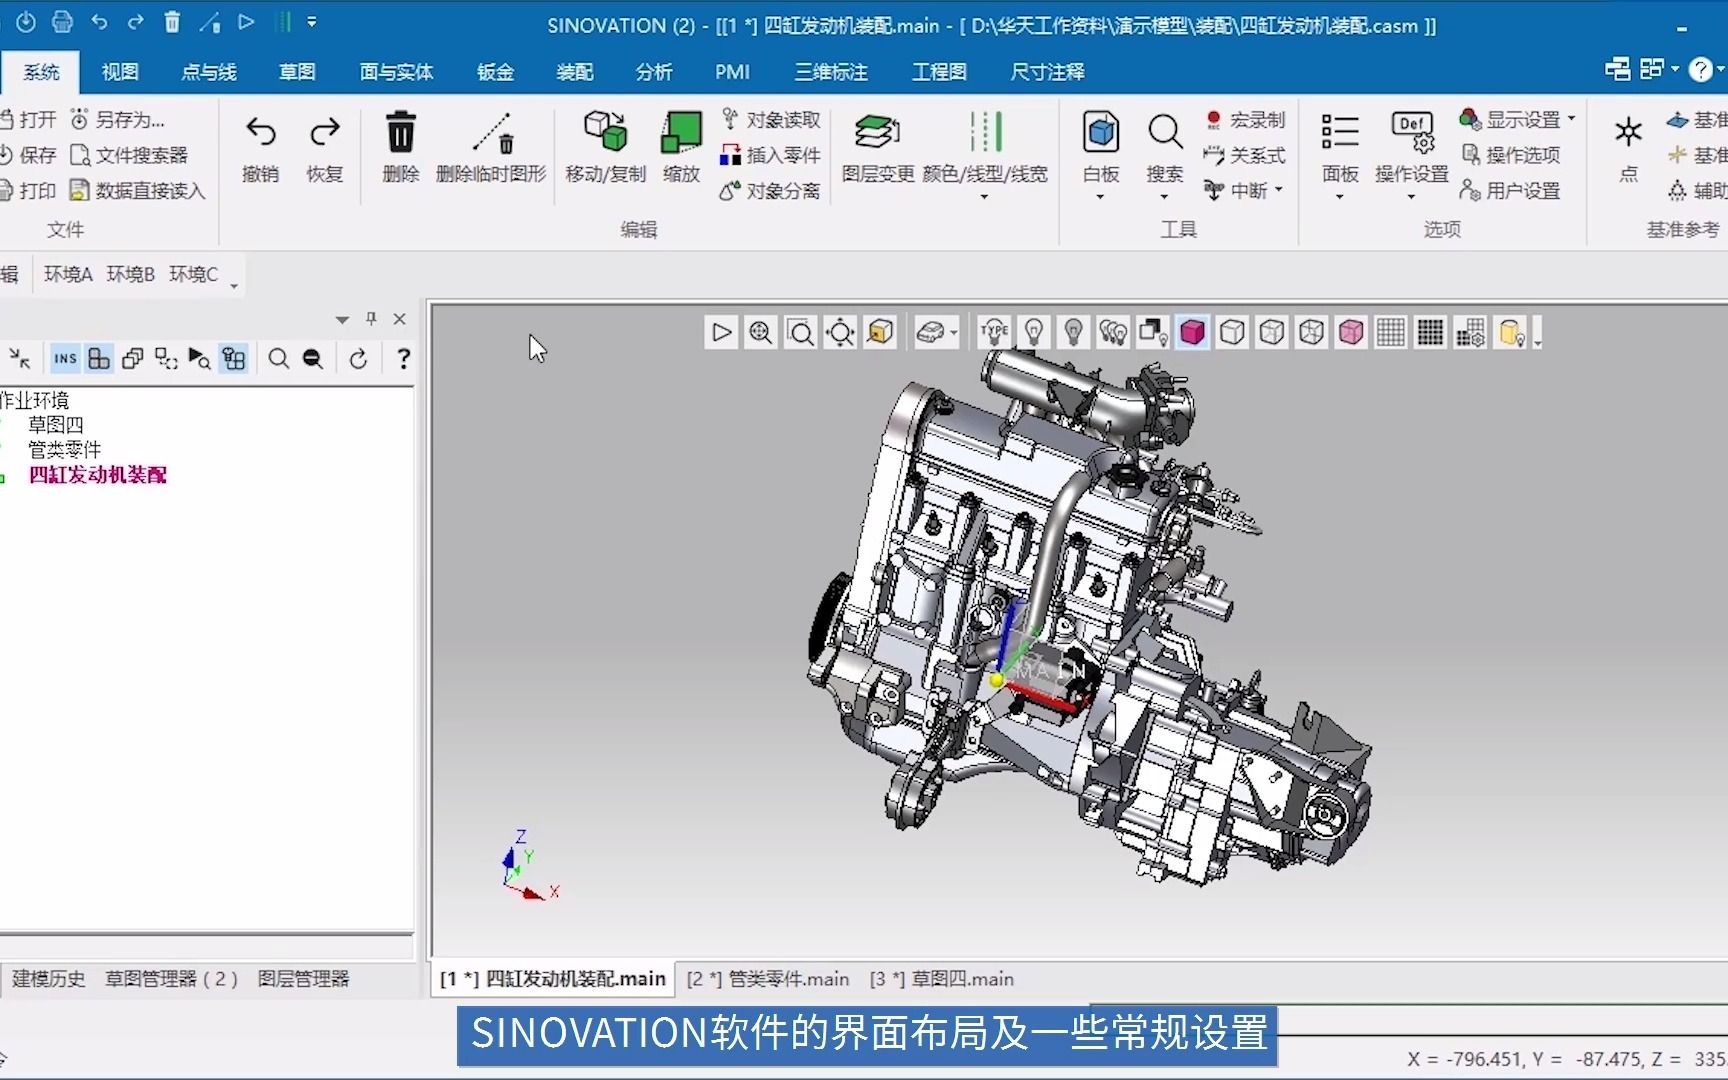Open 关系式 relations tool
1728x1080 pixels.
click(1244, 155)
